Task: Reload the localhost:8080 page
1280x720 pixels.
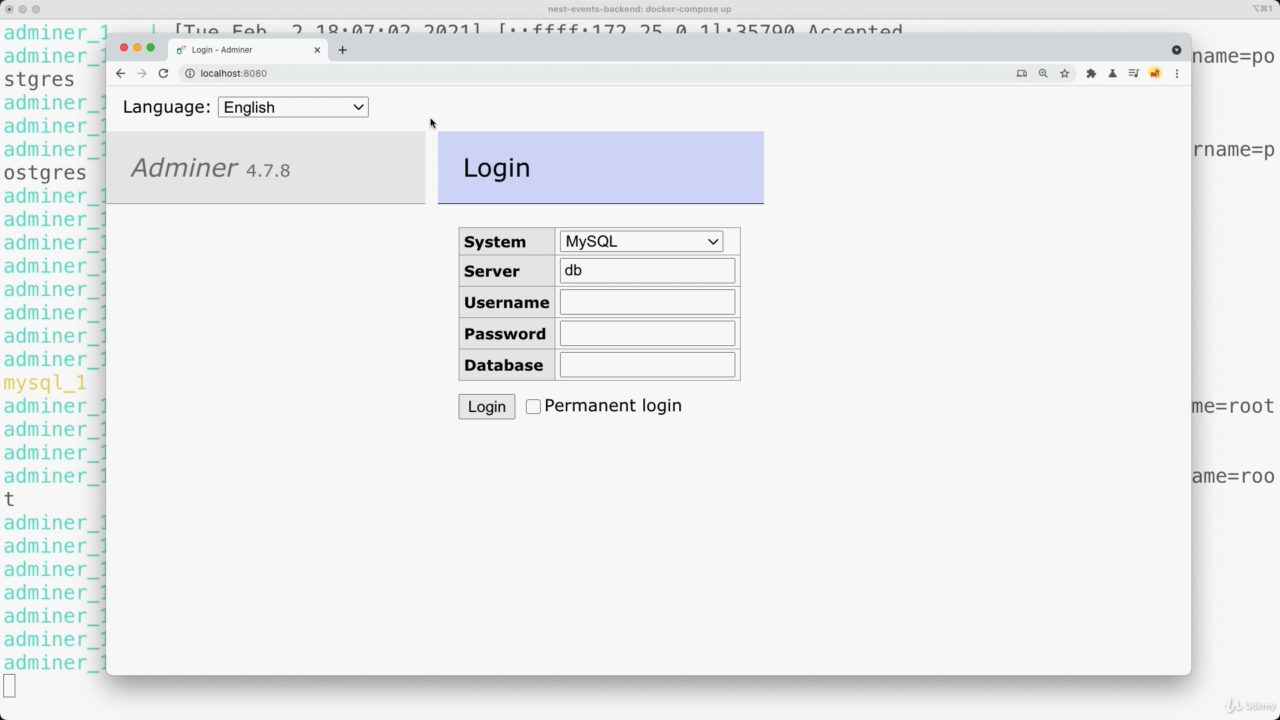Action: 163,73
